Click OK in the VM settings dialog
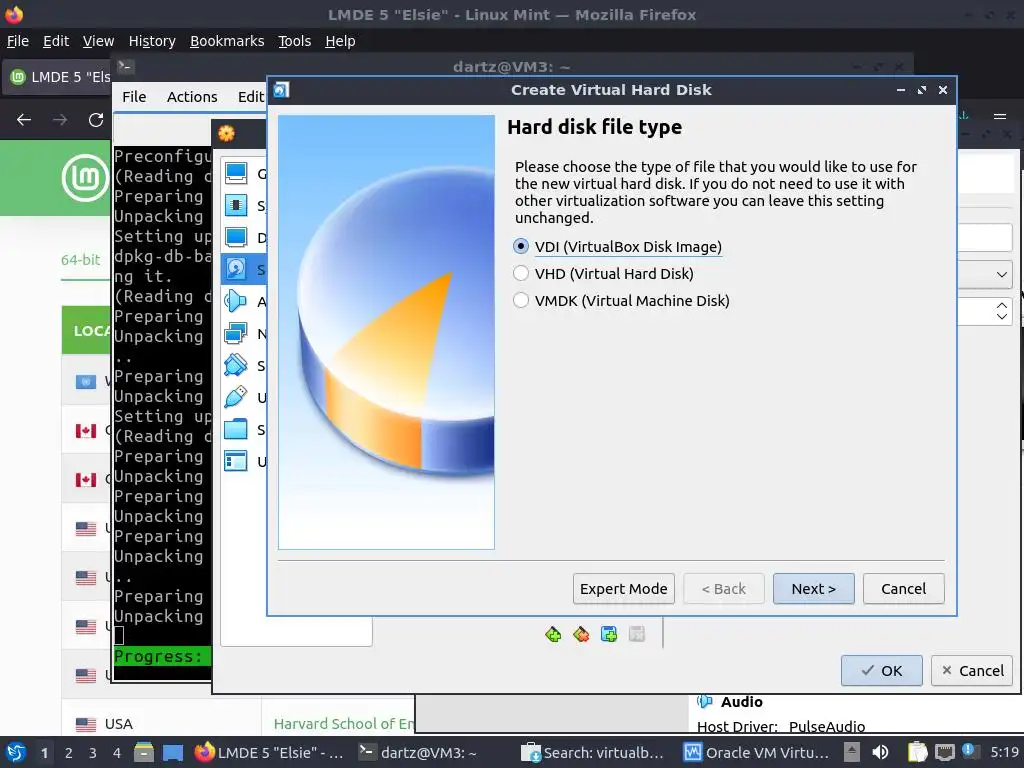The height and width of the screenshot is (768, 1024). 881,670
